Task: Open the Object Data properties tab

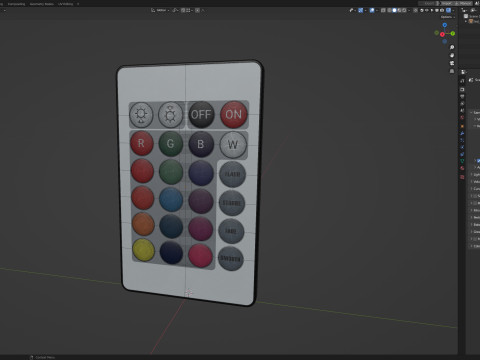Action: (462, 161)
